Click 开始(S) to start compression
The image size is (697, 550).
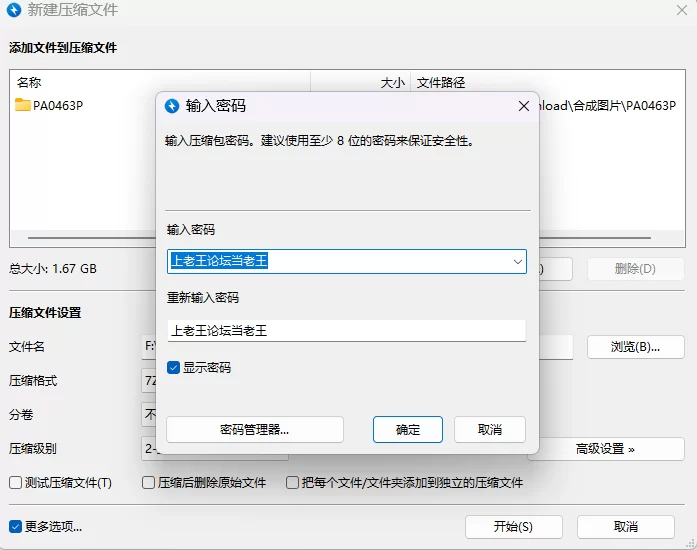point(514,527)
